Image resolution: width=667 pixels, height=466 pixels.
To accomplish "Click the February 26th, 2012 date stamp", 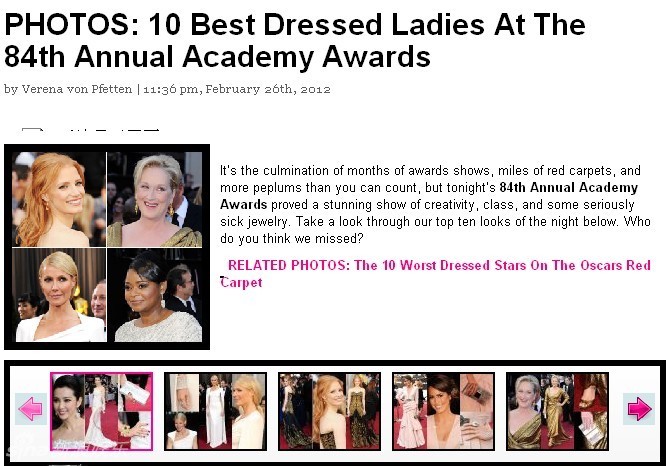I will [268, 89].
